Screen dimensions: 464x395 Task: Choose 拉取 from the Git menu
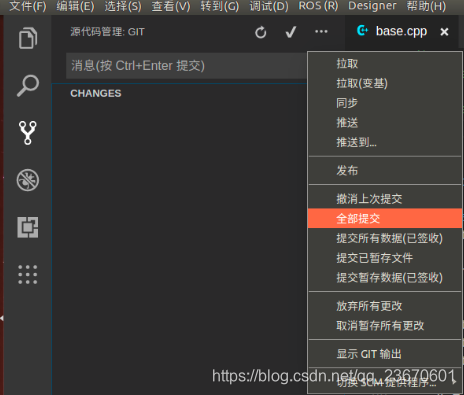coord(385,63)
